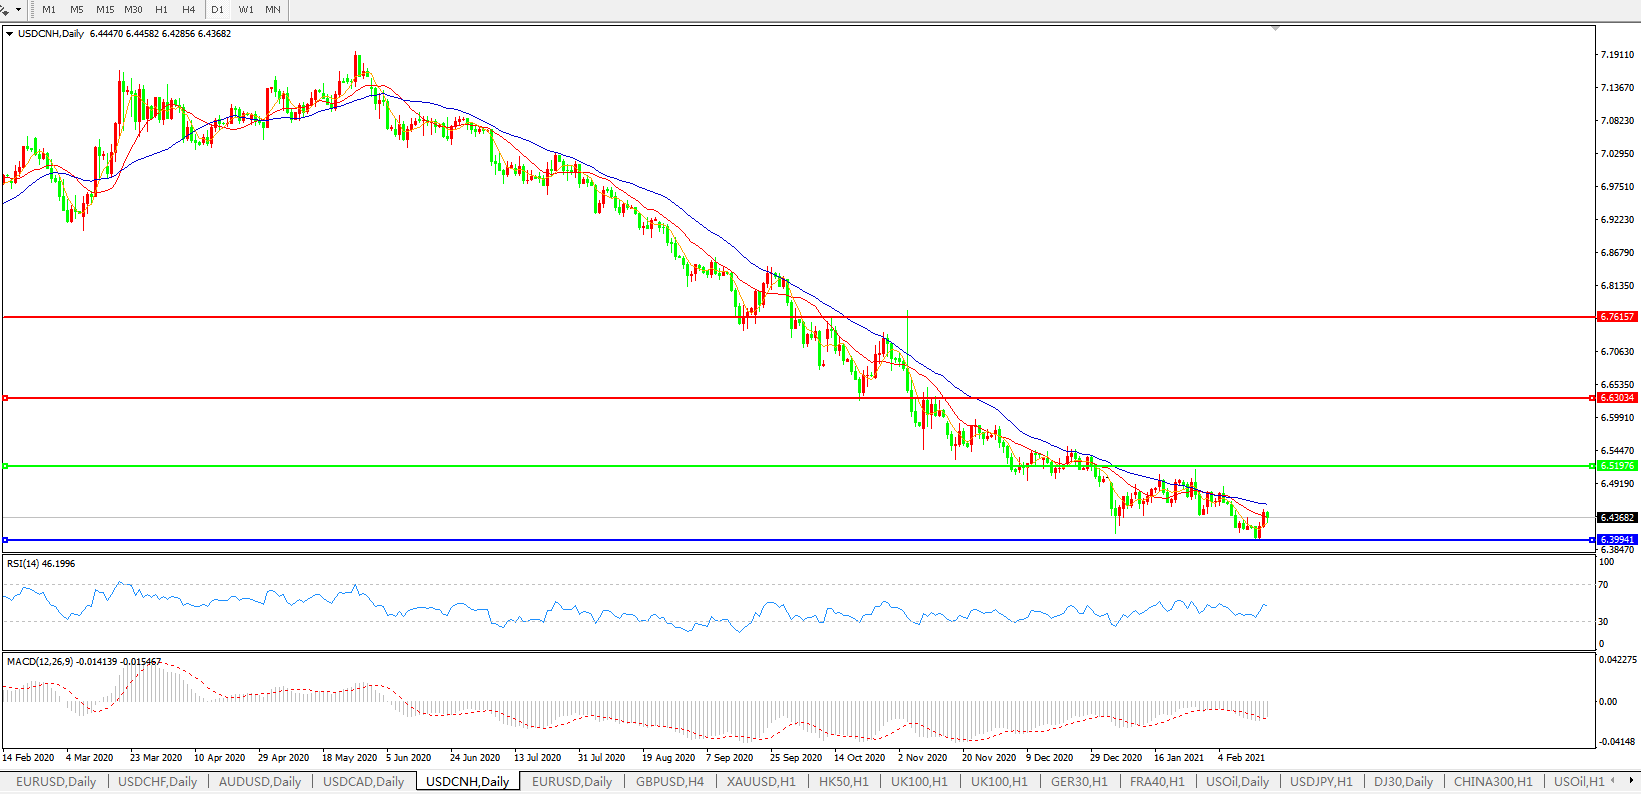Expand the USDCNH,Daily chart title triangle
Image resolution: width=1641 pixels, height=794 pixels.
(x=9, y=34)
